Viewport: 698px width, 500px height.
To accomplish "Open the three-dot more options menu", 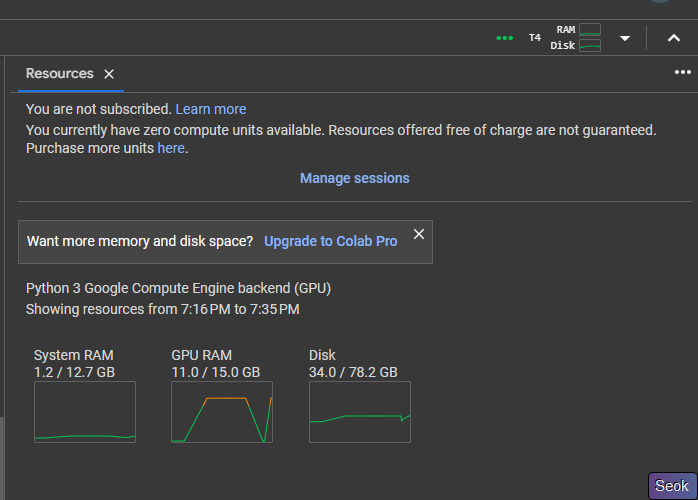I will pyautogui.click(x=683, y=72).
